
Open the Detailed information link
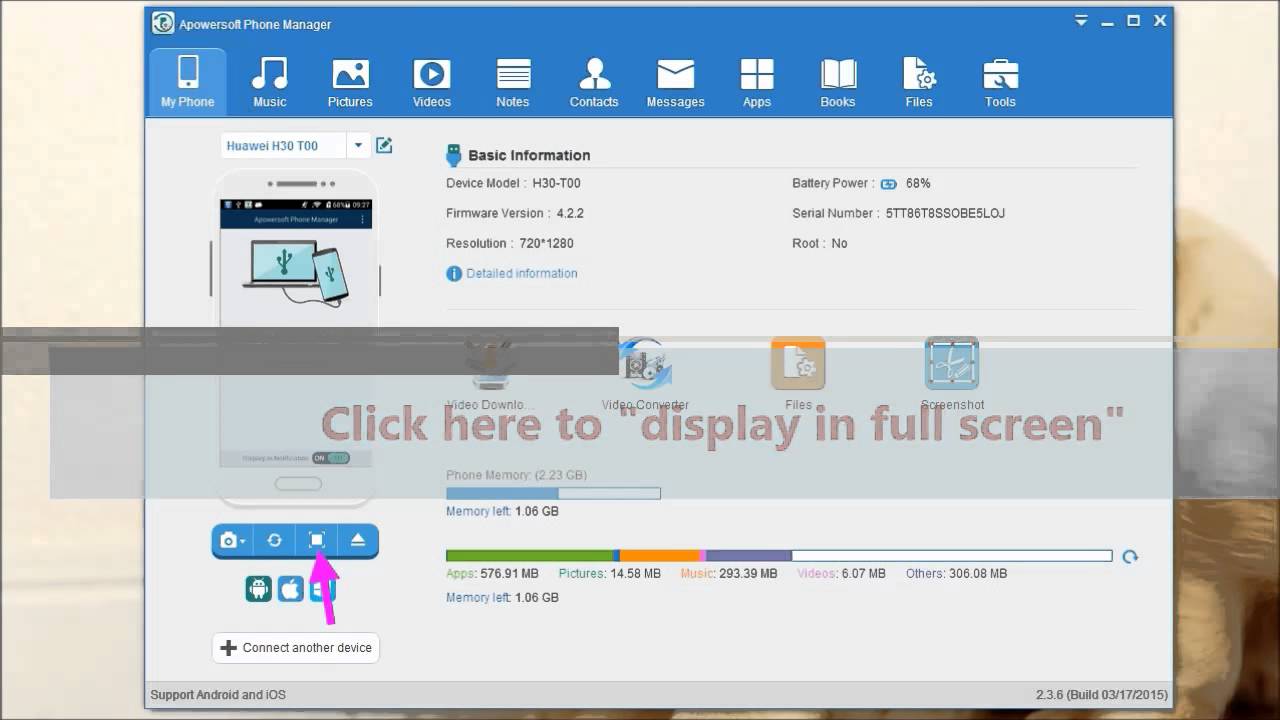point(521,273)
